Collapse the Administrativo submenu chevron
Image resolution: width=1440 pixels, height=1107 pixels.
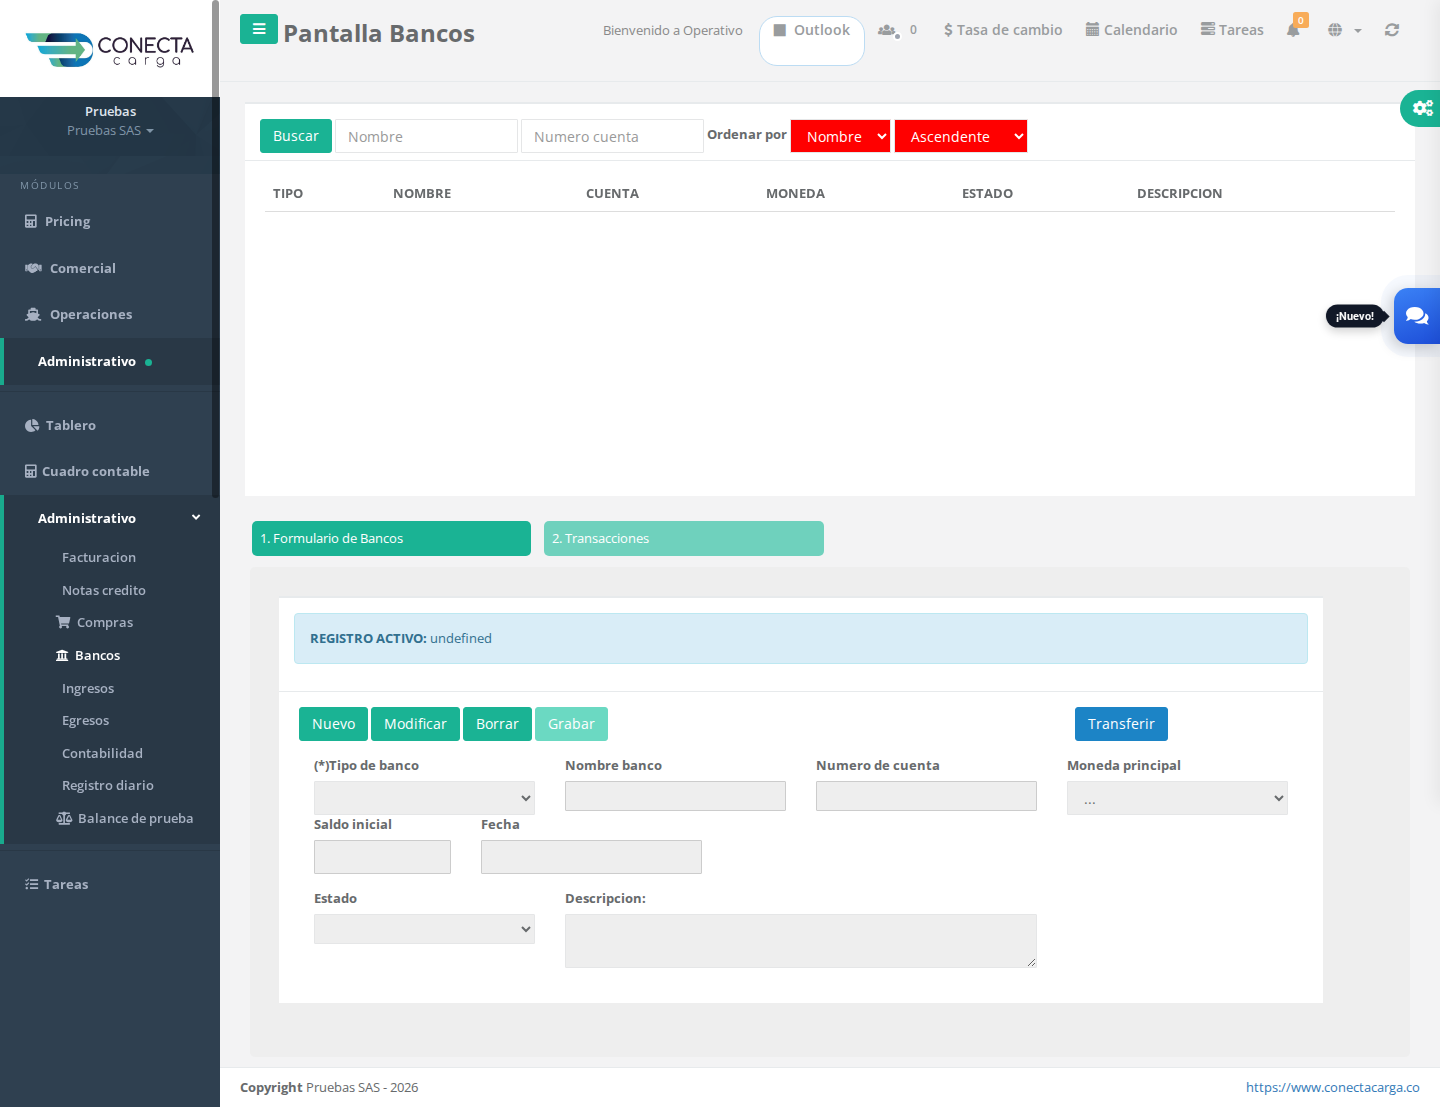196,518
